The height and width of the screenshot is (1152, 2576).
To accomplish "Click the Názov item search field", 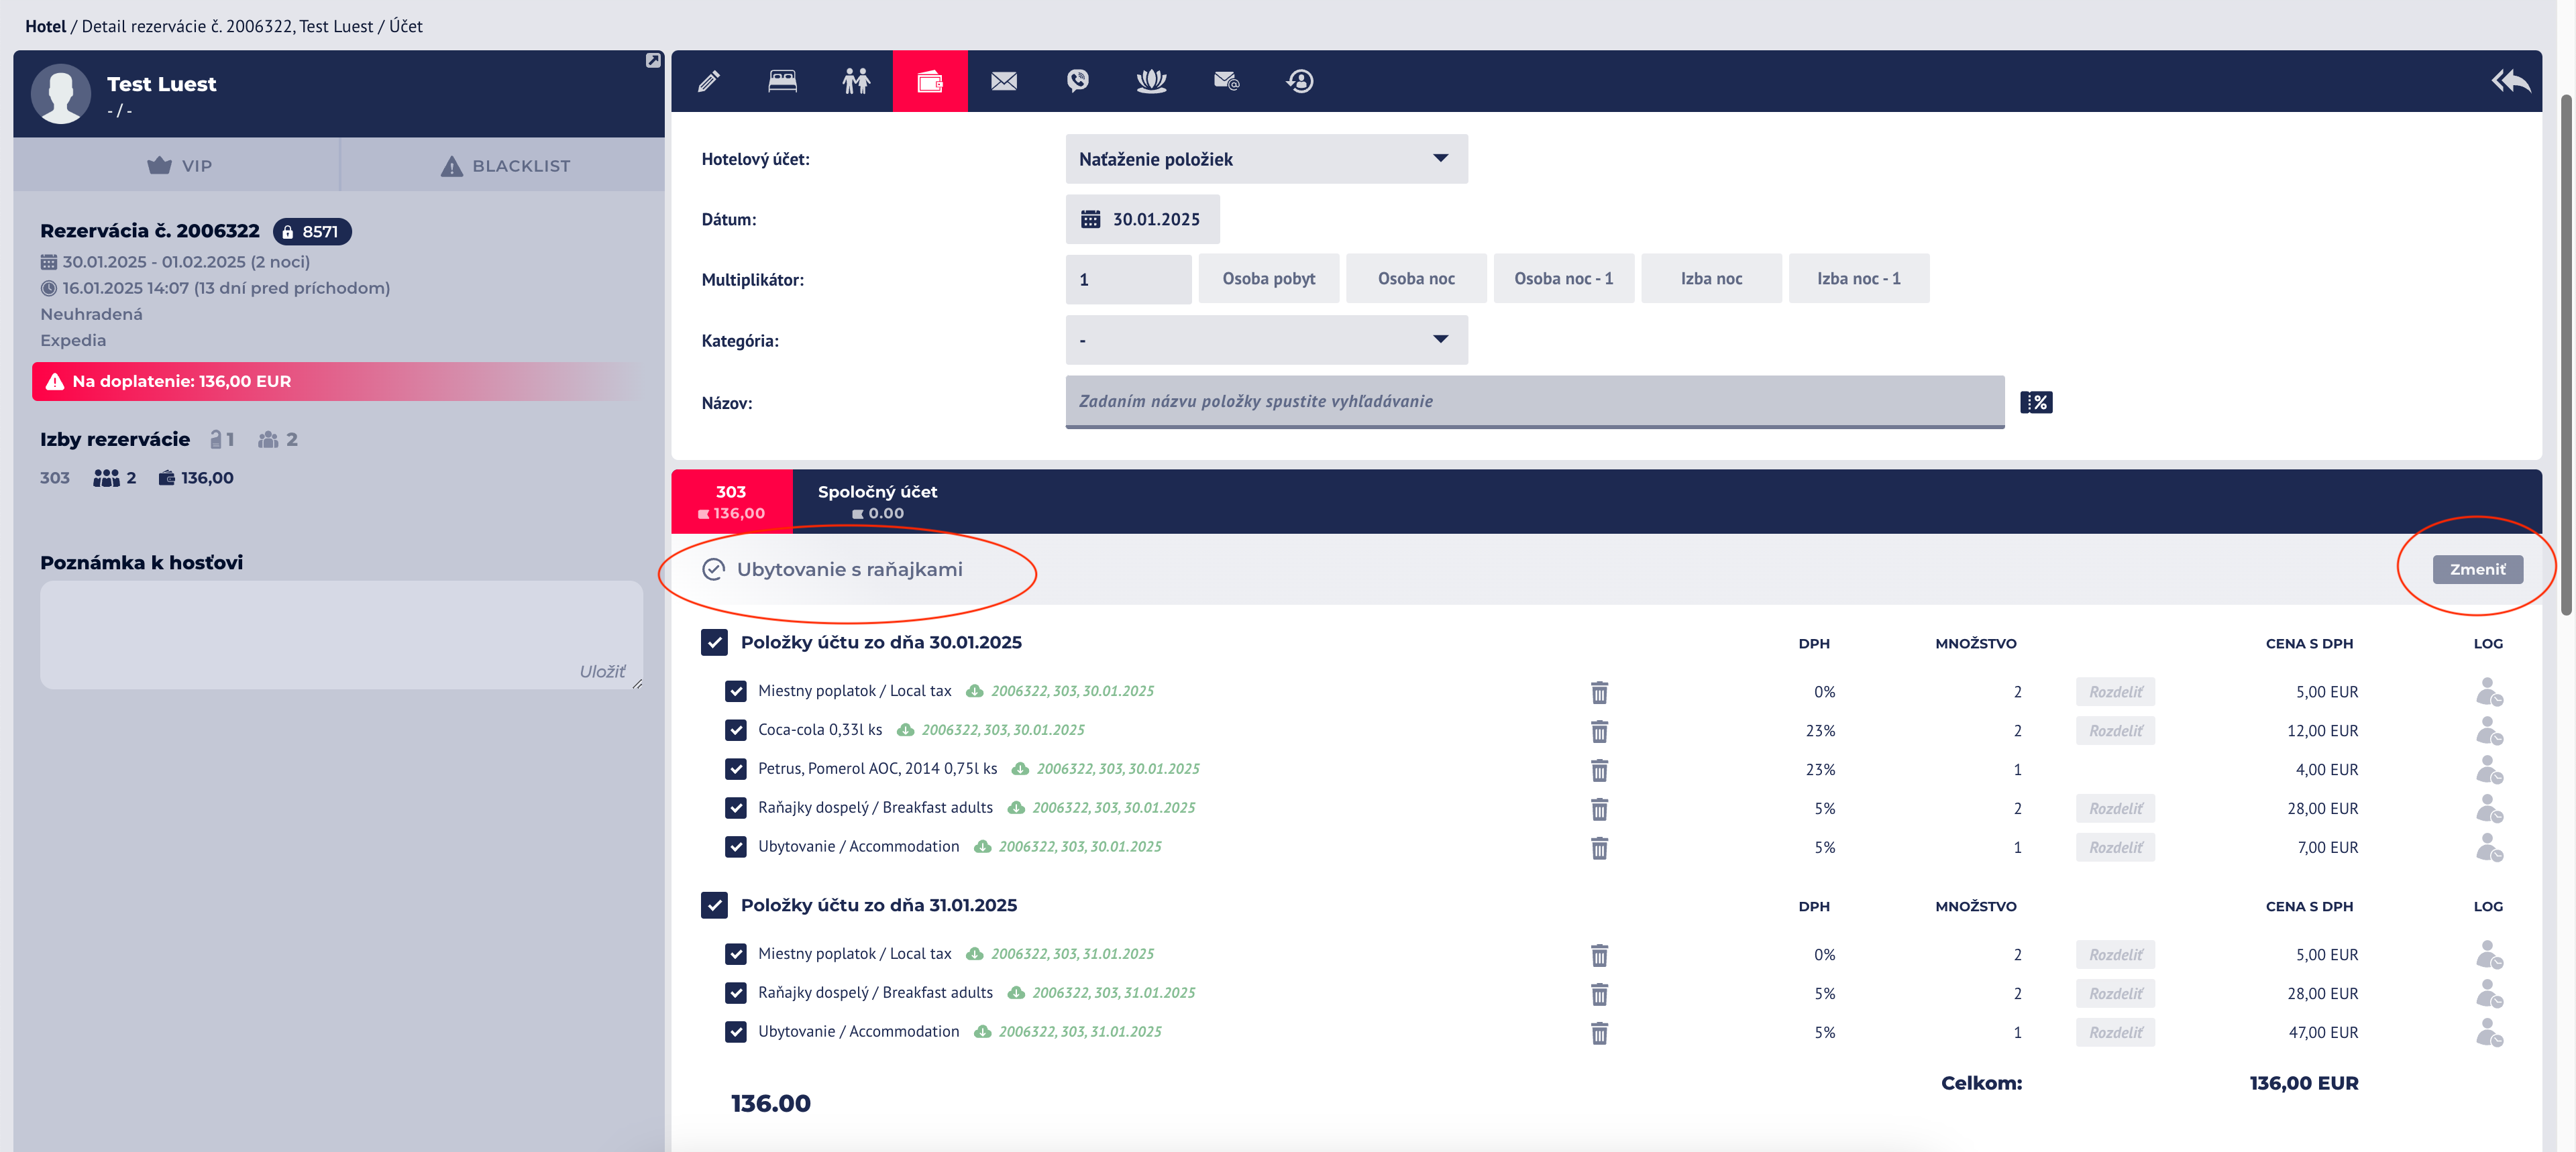I will 1534,401.
